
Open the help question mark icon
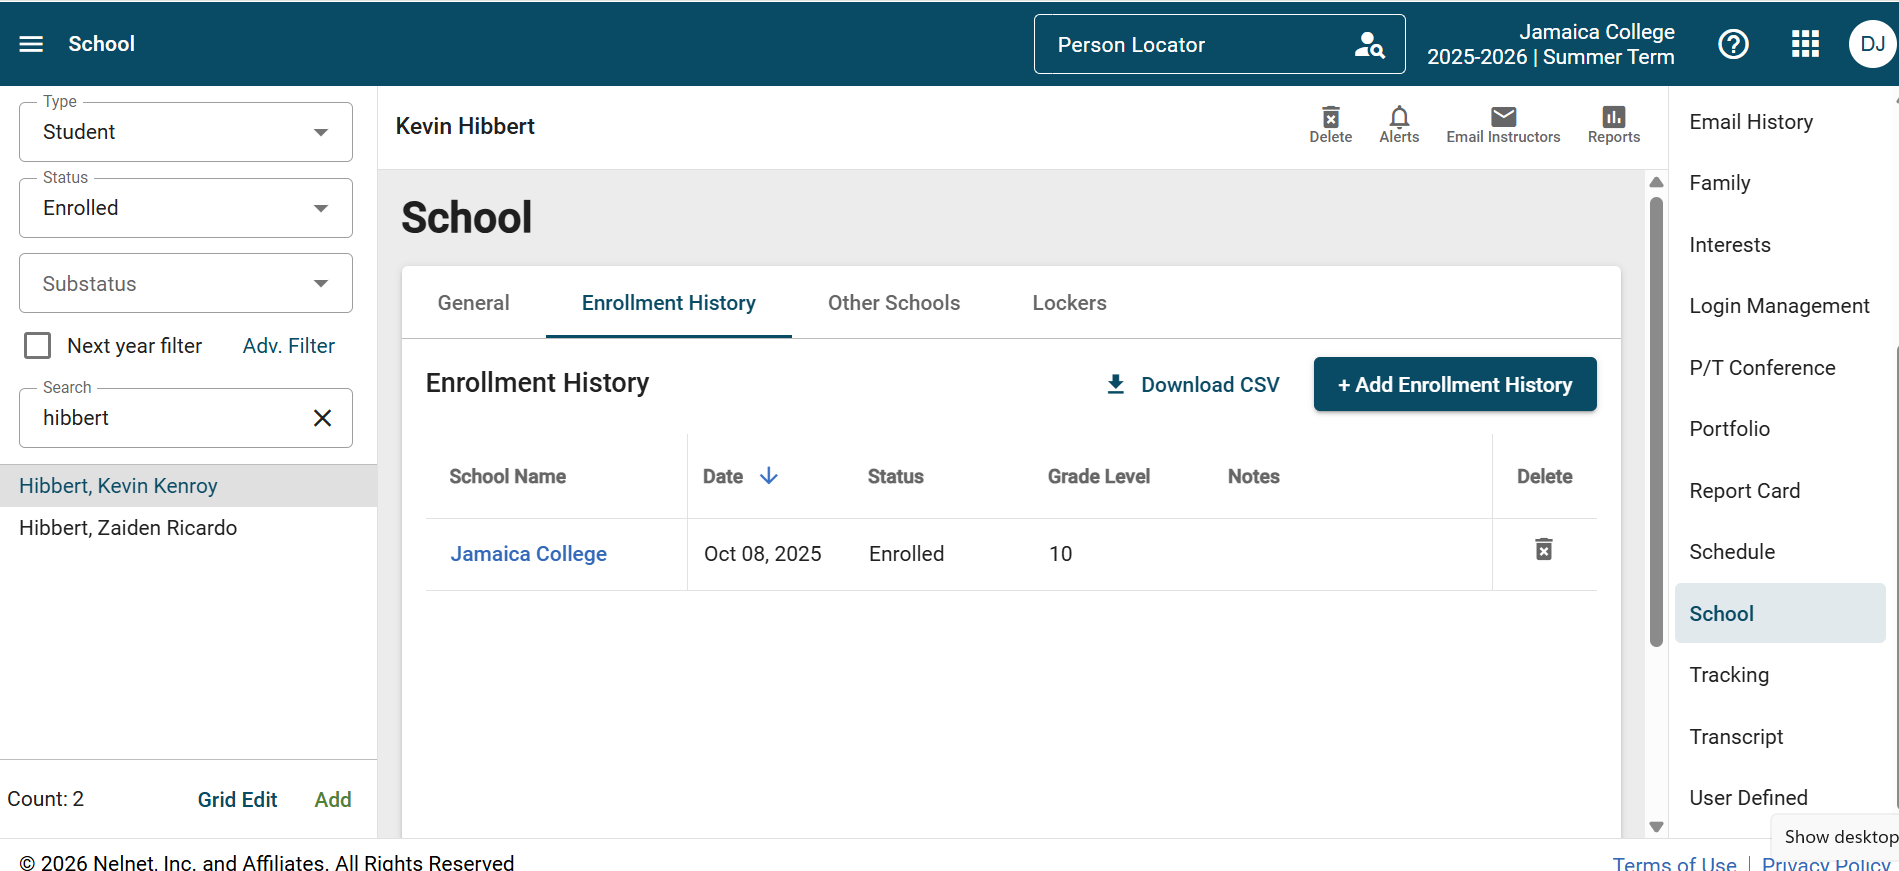click(x=1733, y=44)
